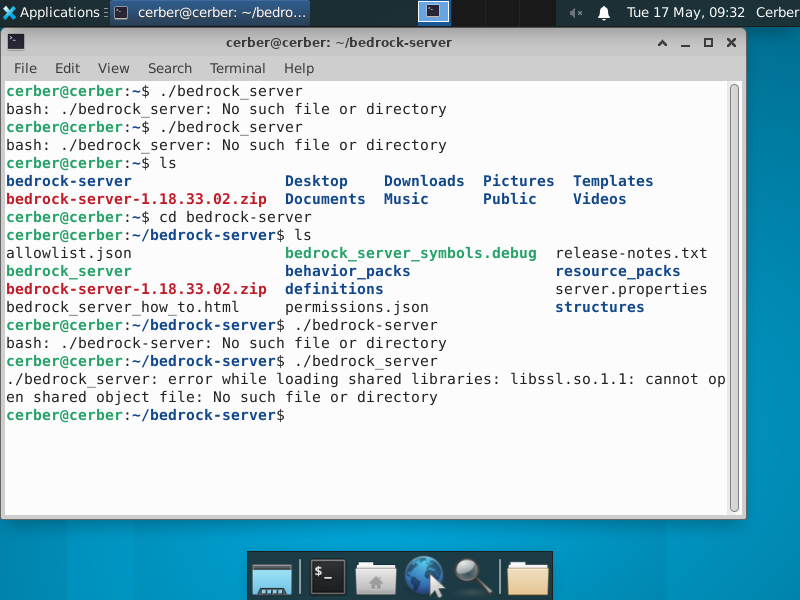
Task: Select the active workspace in the workspace switcher
Action: click(x=433, y=12)
